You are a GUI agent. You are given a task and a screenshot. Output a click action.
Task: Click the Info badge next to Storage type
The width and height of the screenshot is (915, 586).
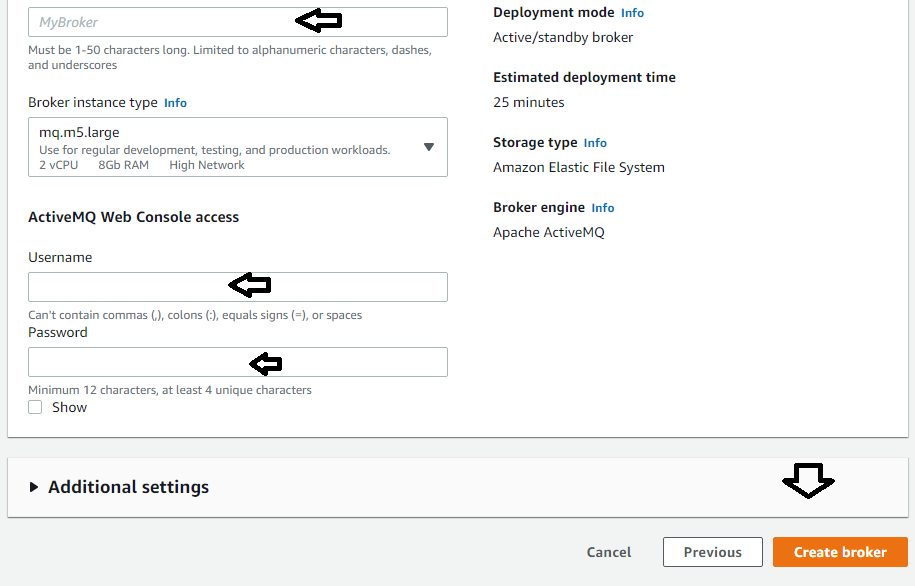tap(595, 142)
